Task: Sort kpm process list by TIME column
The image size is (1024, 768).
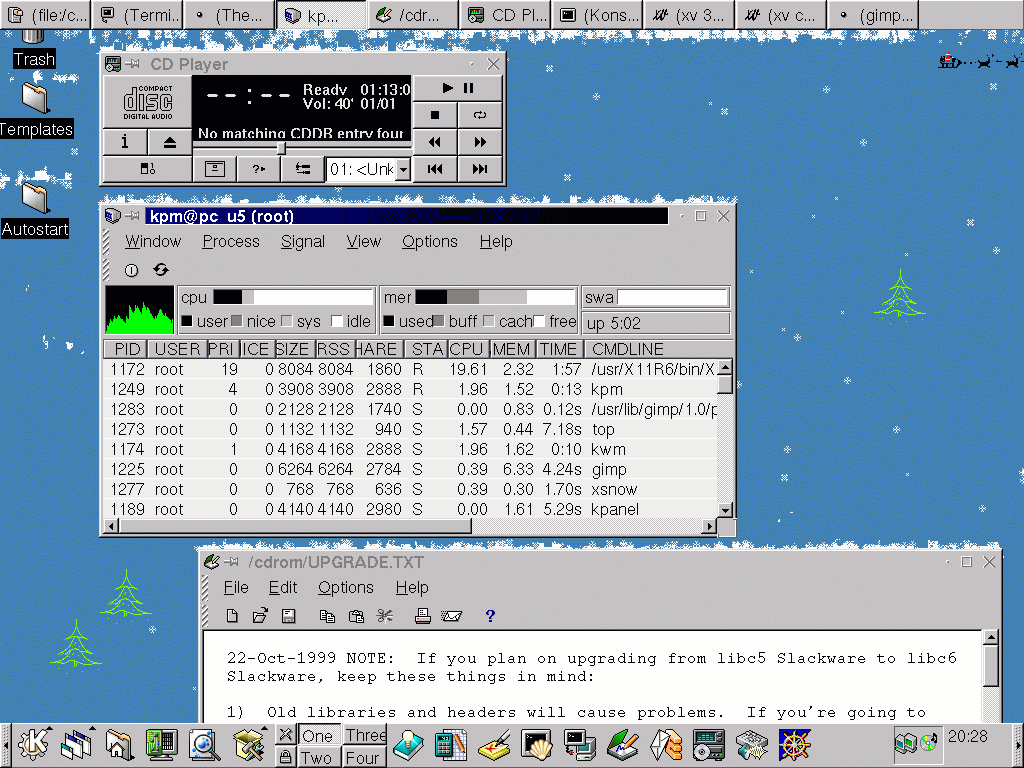Action: point(558,349)
